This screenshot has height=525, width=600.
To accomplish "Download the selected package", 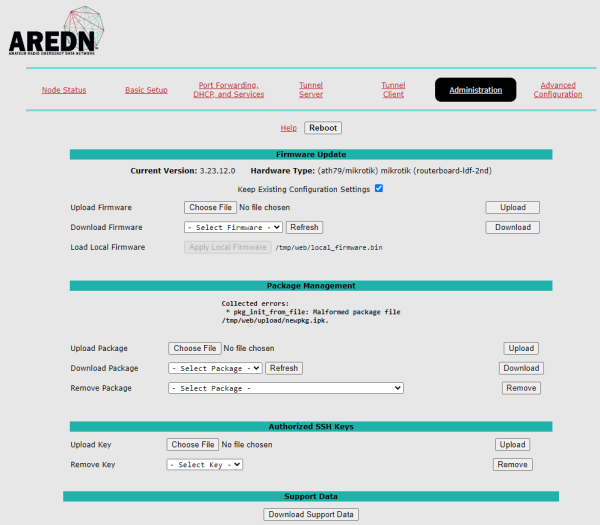I will point(521,368).
